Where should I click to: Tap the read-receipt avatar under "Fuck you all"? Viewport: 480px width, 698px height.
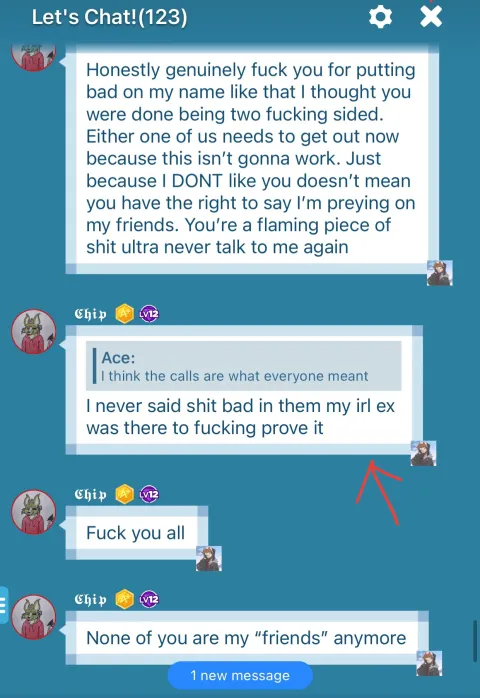pyautogui.click(x=209, y=558)
